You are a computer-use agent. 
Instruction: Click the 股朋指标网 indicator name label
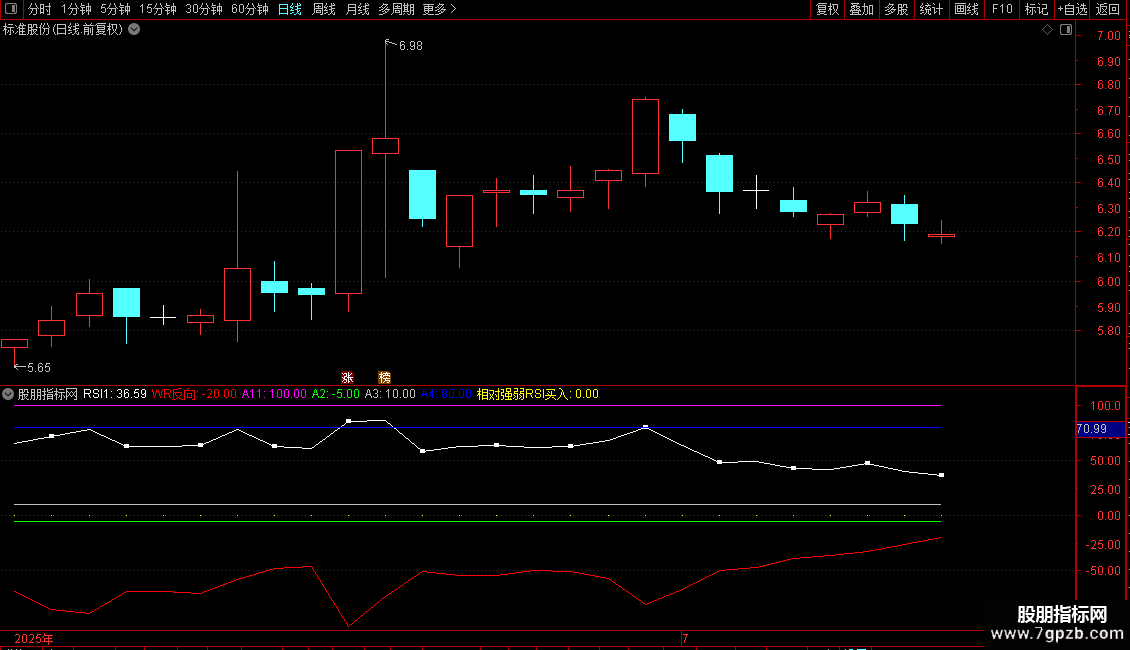(48, 394)
